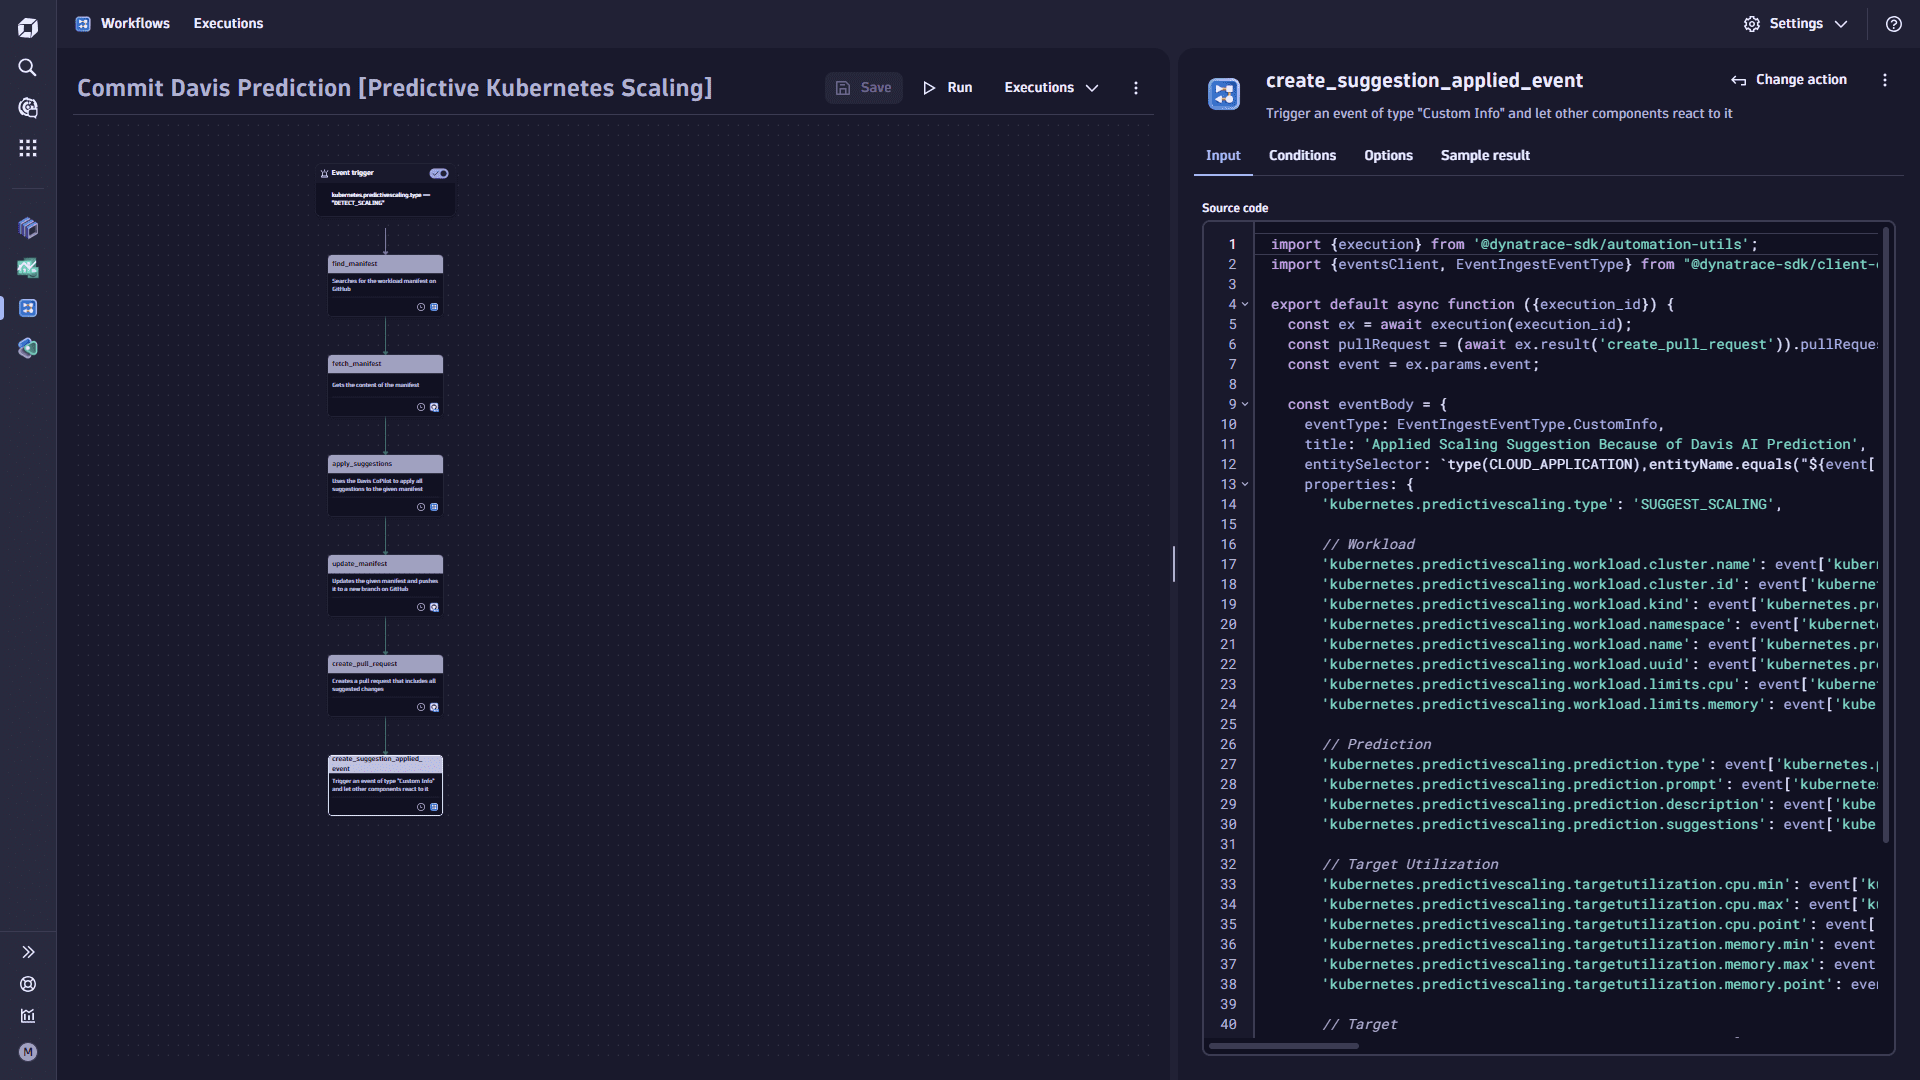Click clock icon on create_suggestion_applied_event node

coord(421,807)
